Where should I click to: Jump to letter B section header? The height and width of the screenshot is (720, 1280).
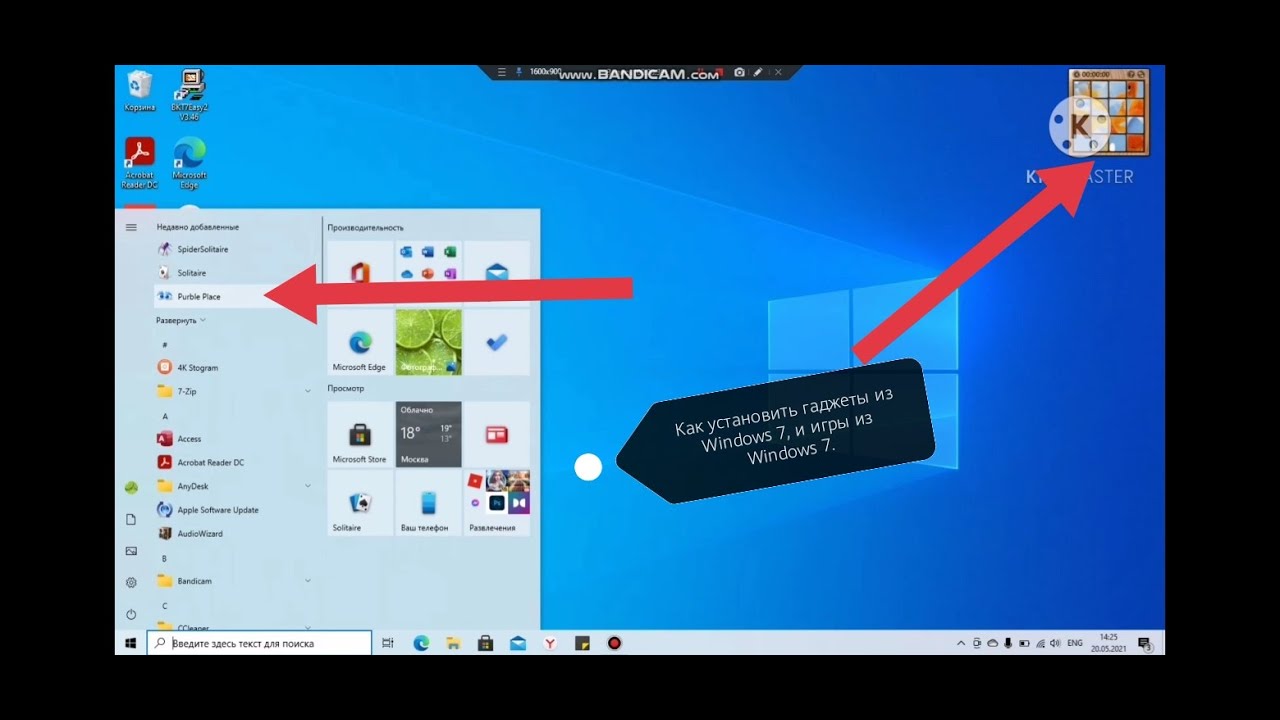tap(165, 557)
